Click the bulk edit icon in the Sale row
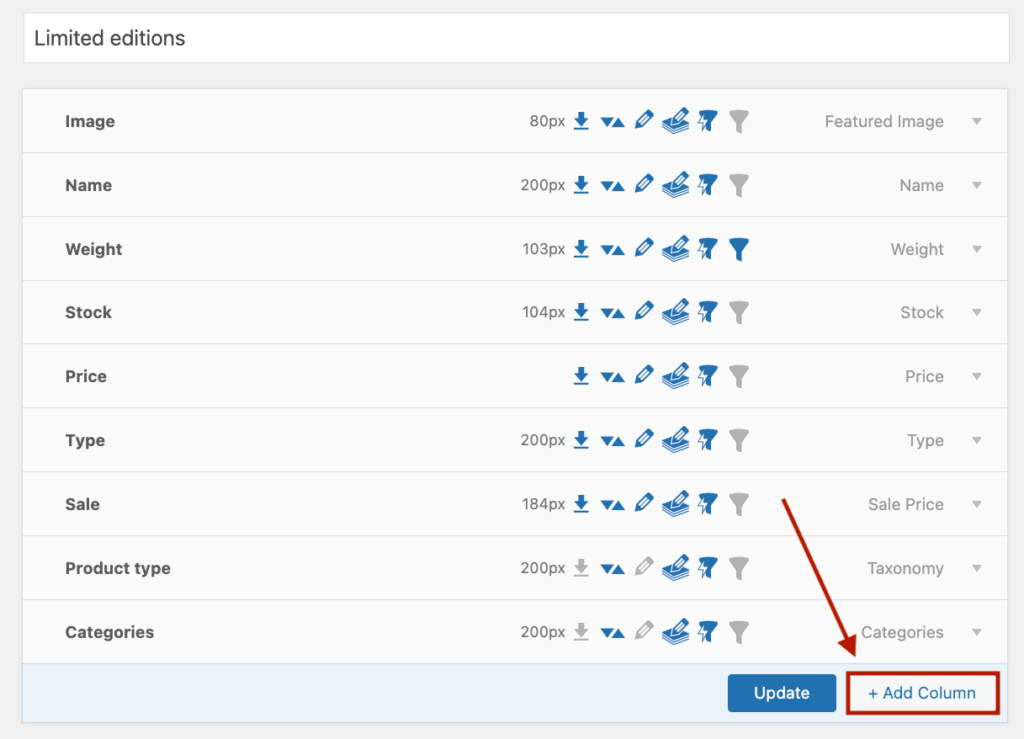 tap(675, 504)
